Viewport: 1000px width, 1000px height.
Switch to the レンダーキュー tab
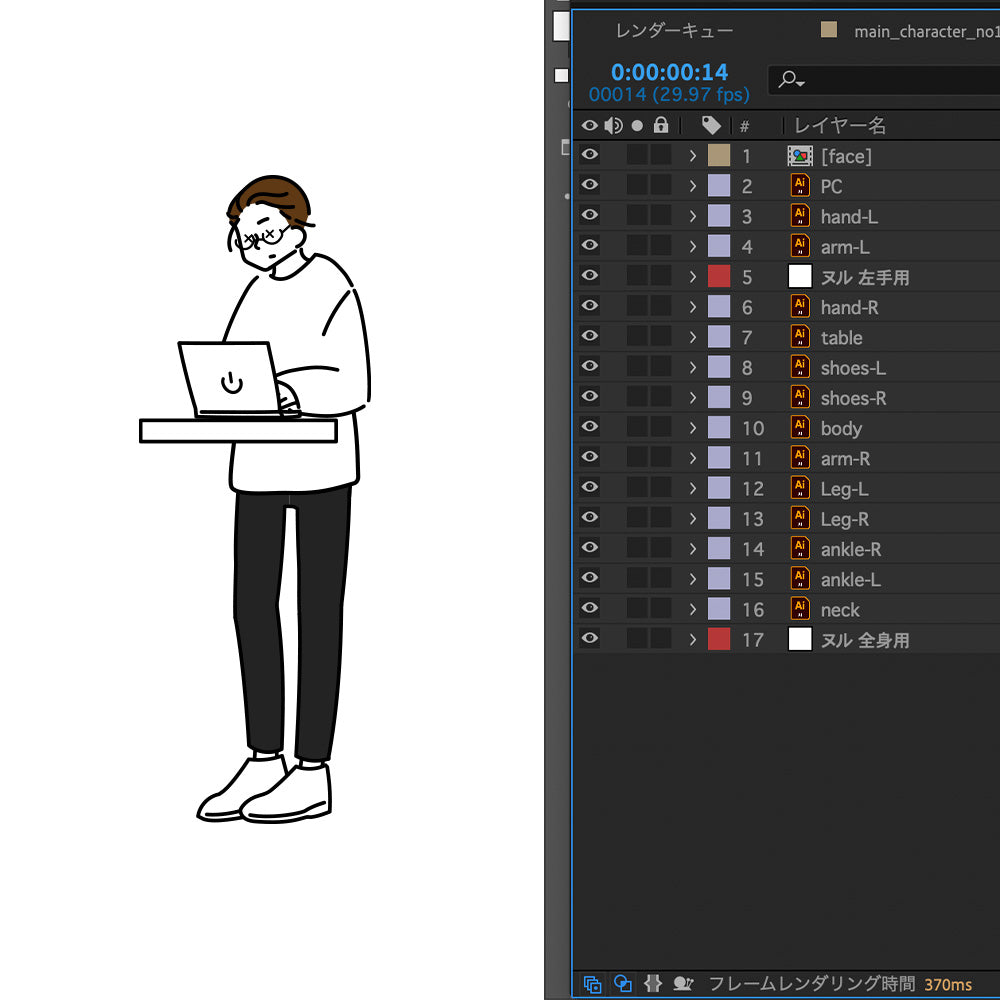[674, 31]
